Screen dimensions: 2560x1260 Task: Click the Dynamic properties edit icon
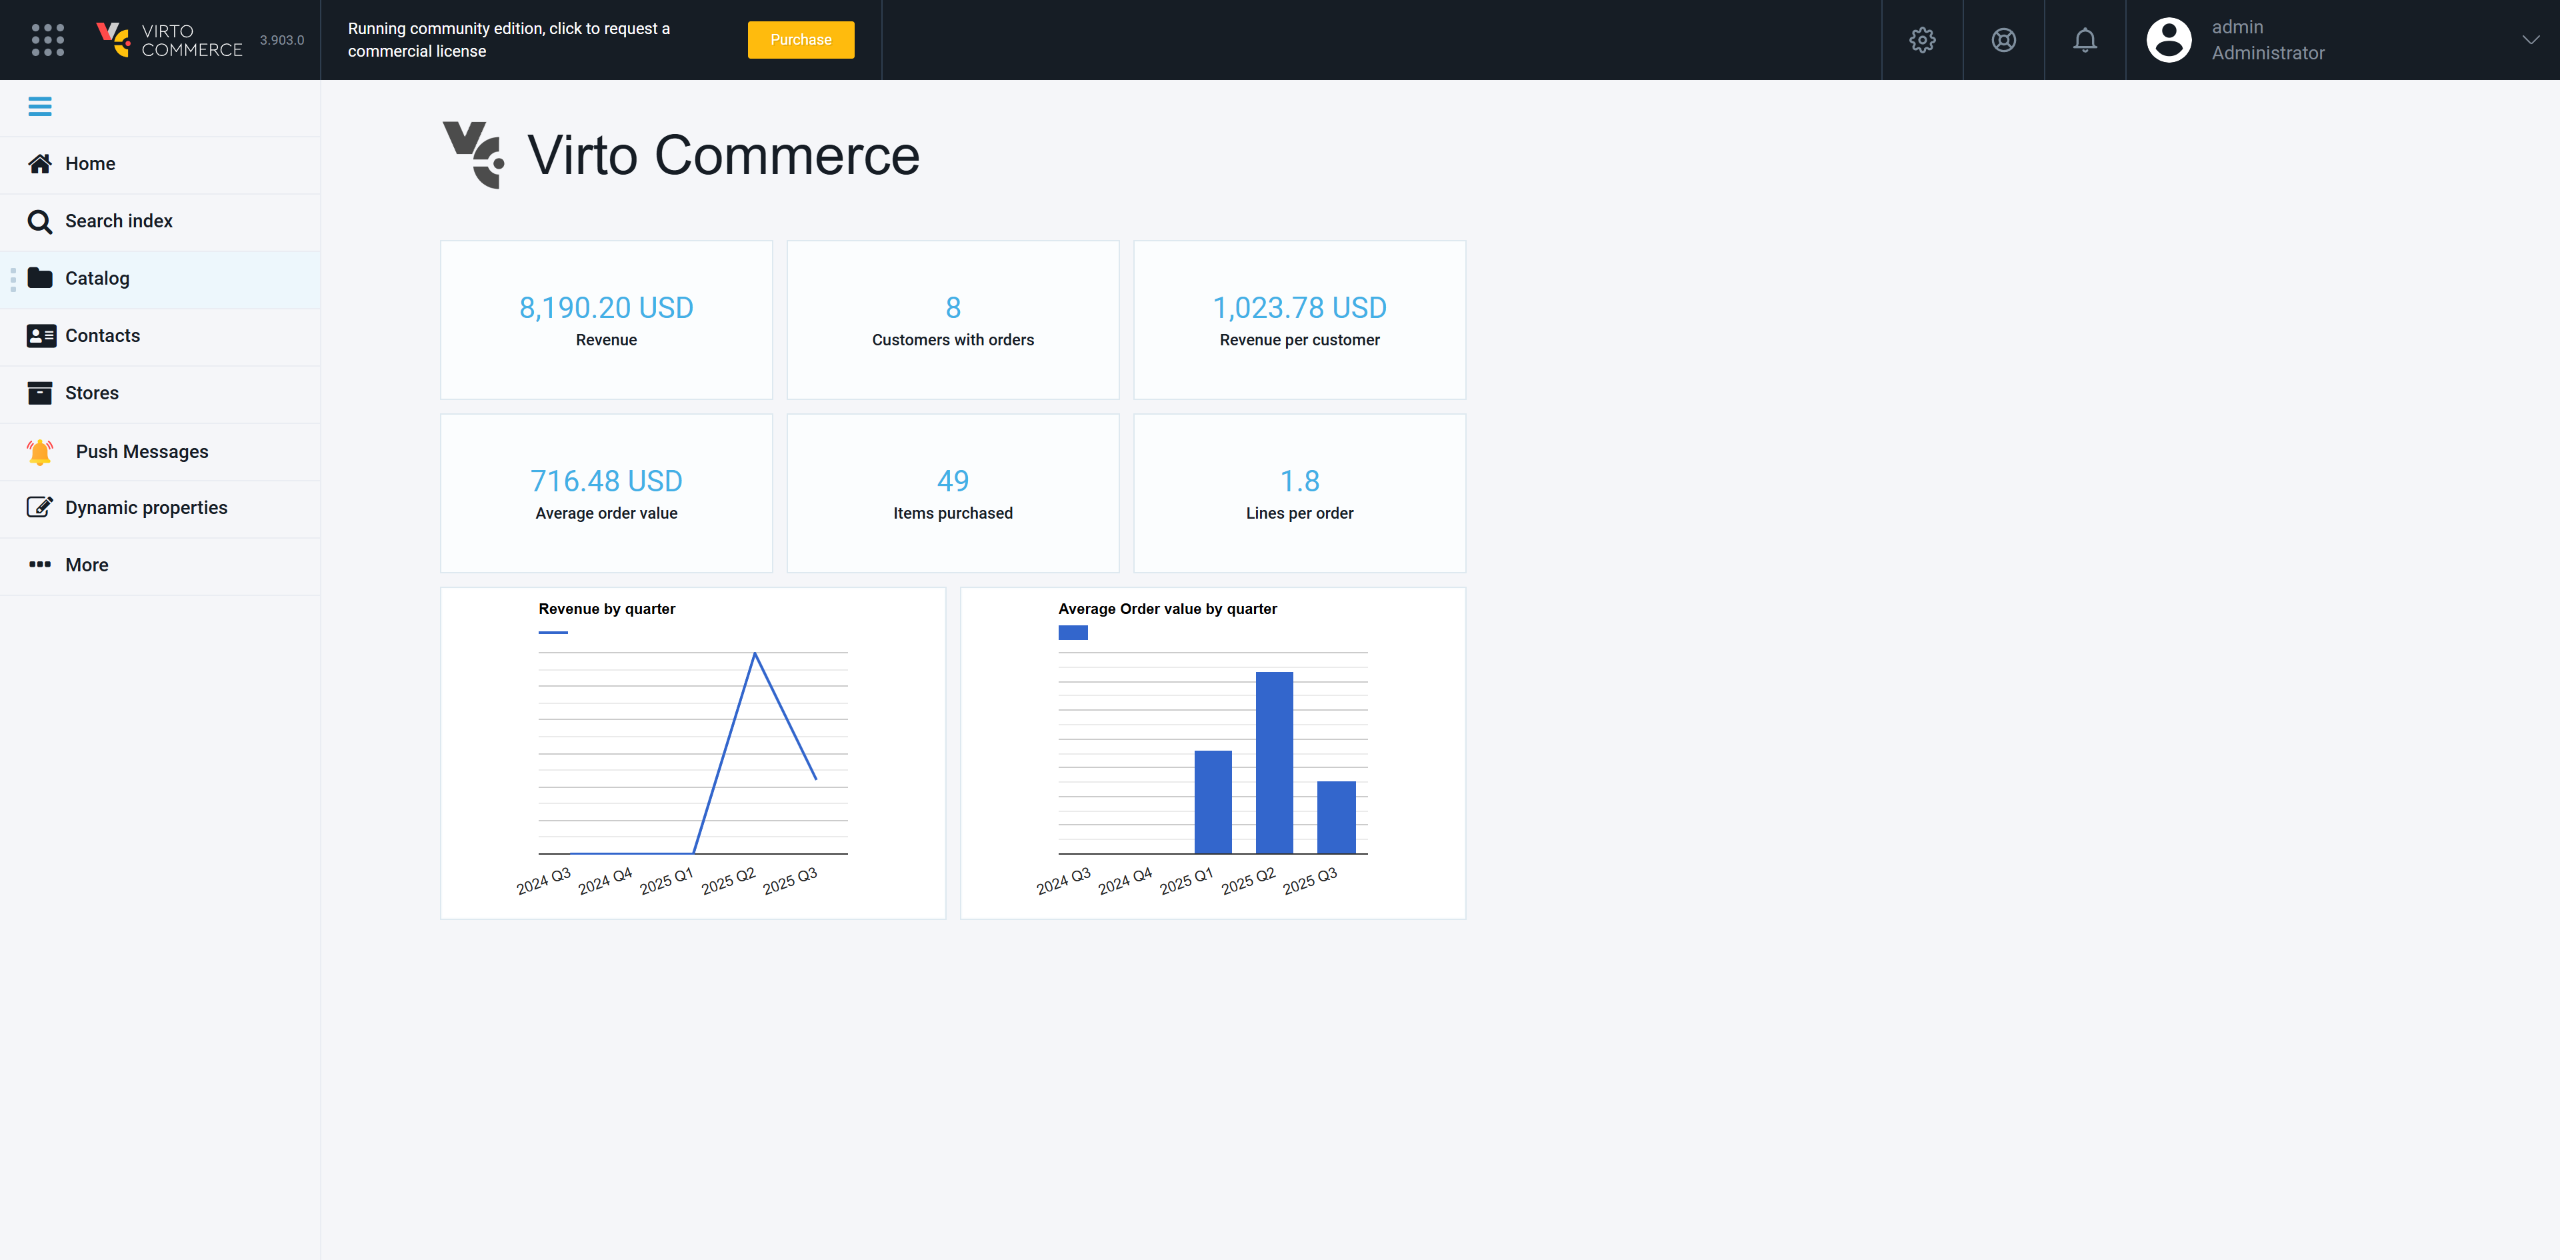click(40, 508)
